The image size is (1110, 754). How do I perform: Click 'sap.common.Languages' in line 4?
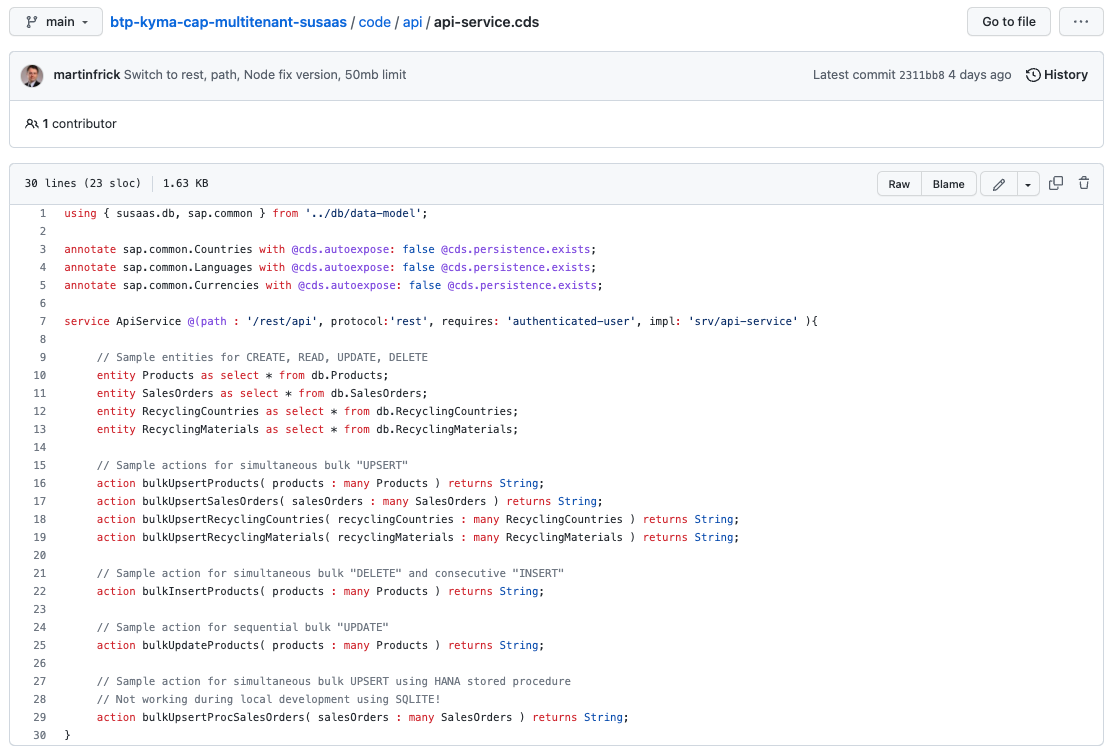pos(188,268)
